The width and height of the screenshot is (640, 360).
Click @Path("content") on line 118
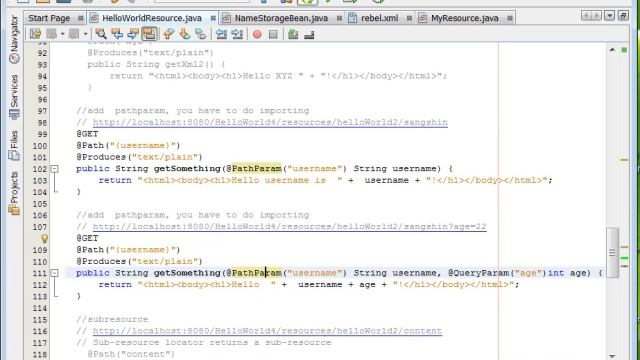tap(131, 354)
